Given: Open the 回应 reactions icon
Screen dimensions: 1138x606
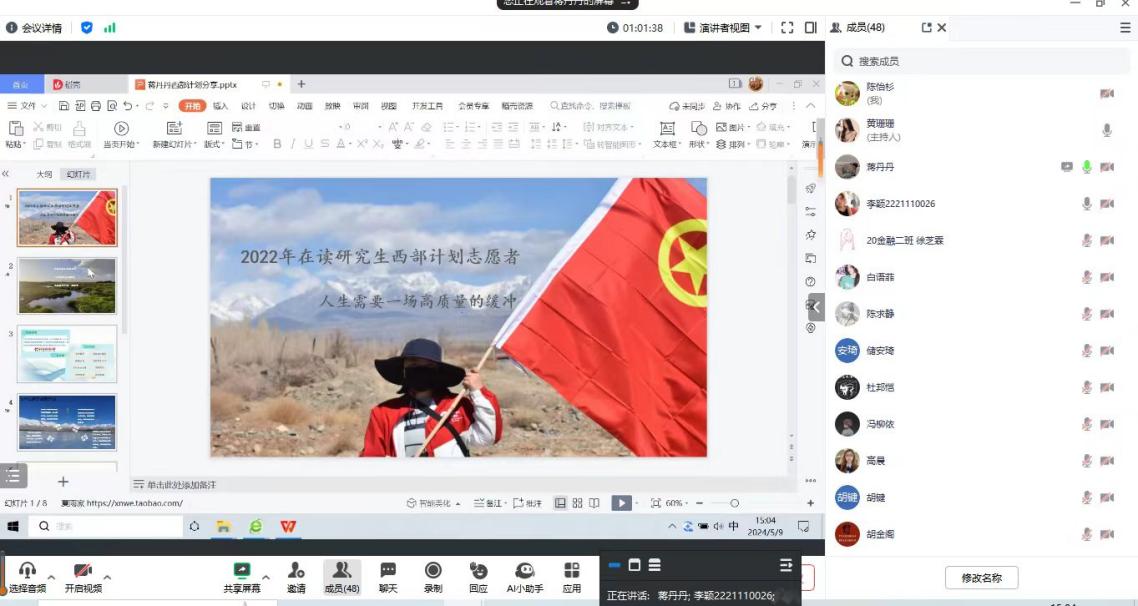Looking at the screenshot, I should click(x=478, y=572).
